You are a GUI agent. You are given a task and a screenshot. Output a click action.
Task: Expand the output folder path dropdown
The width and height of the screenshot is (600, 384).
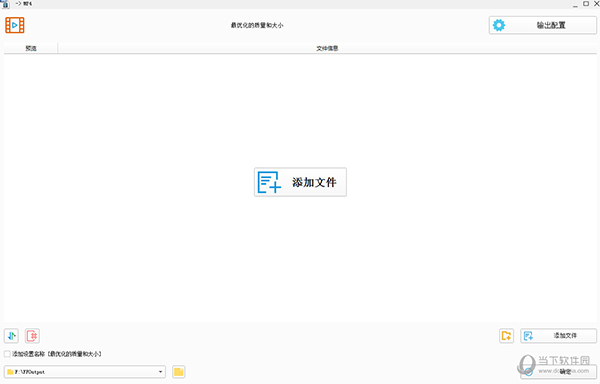[x=161, y=372]
